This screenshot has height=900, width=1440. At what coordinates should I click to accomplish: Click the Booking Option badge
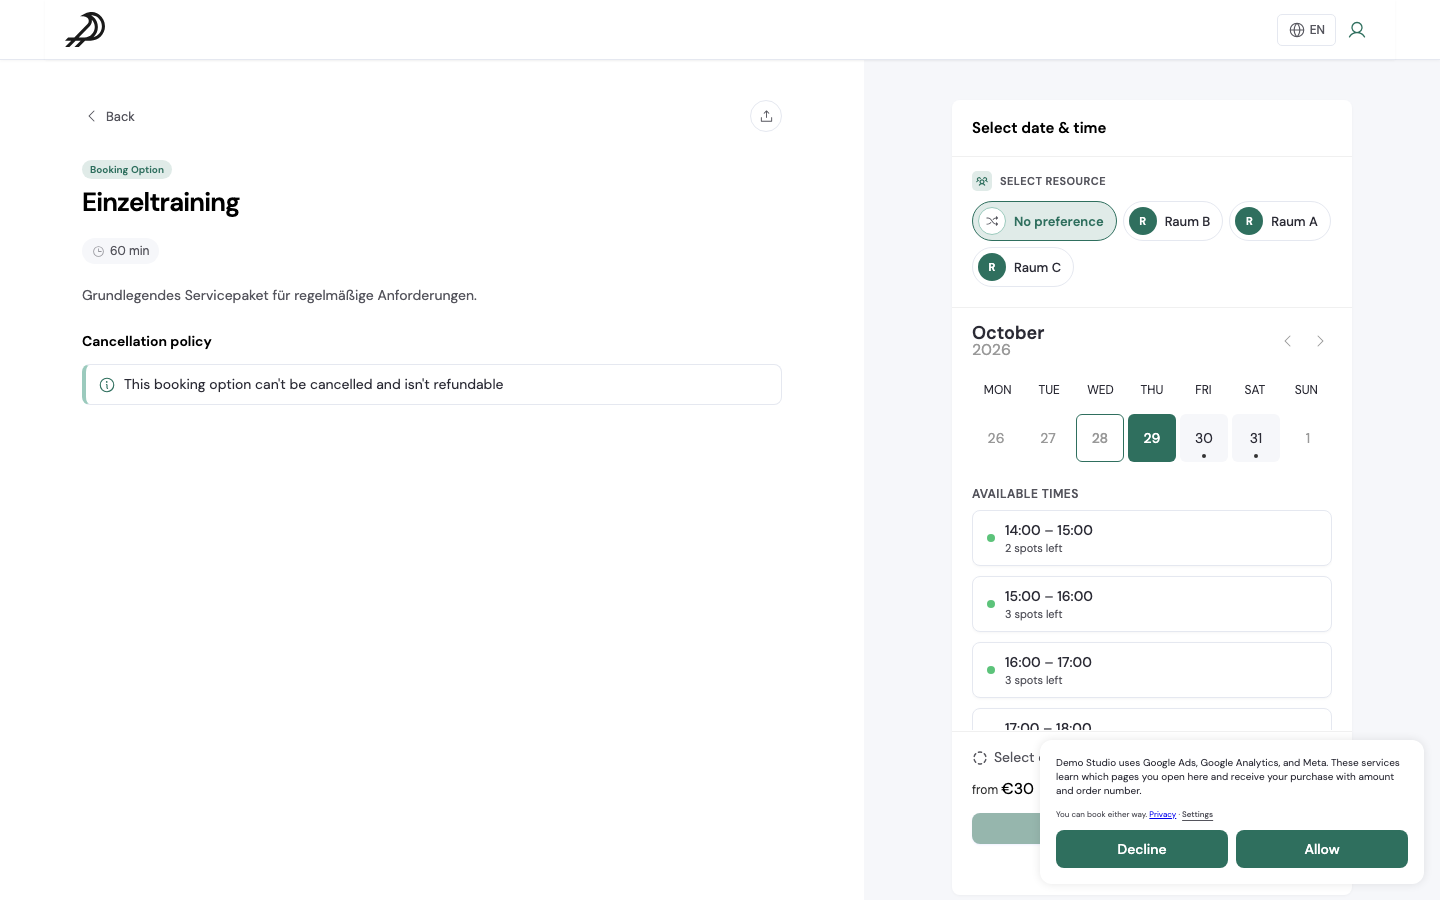127,170
